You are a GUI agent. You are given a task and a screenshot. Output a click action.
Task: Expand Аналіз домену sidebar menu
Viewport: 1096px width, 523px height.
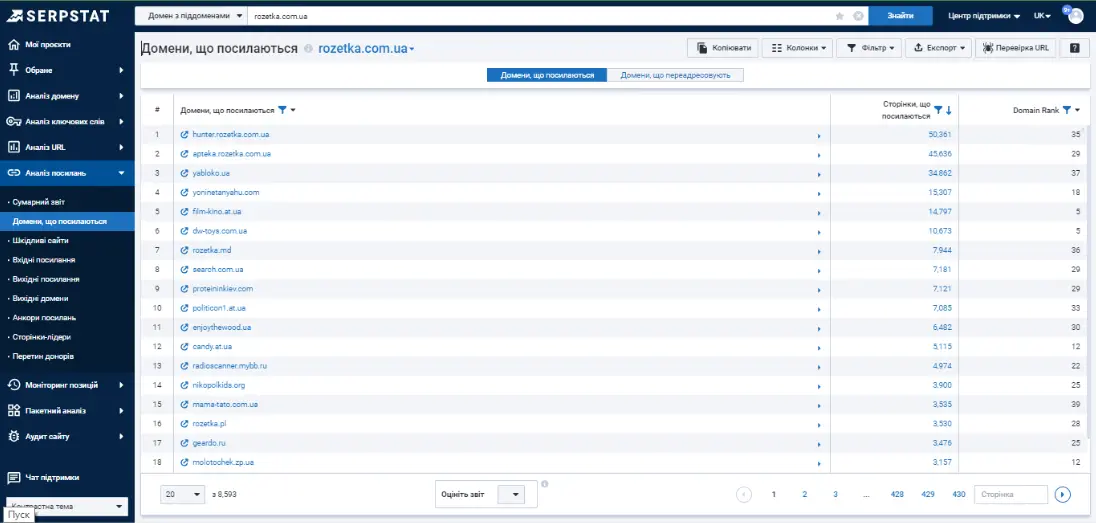[x=67, y=96]
